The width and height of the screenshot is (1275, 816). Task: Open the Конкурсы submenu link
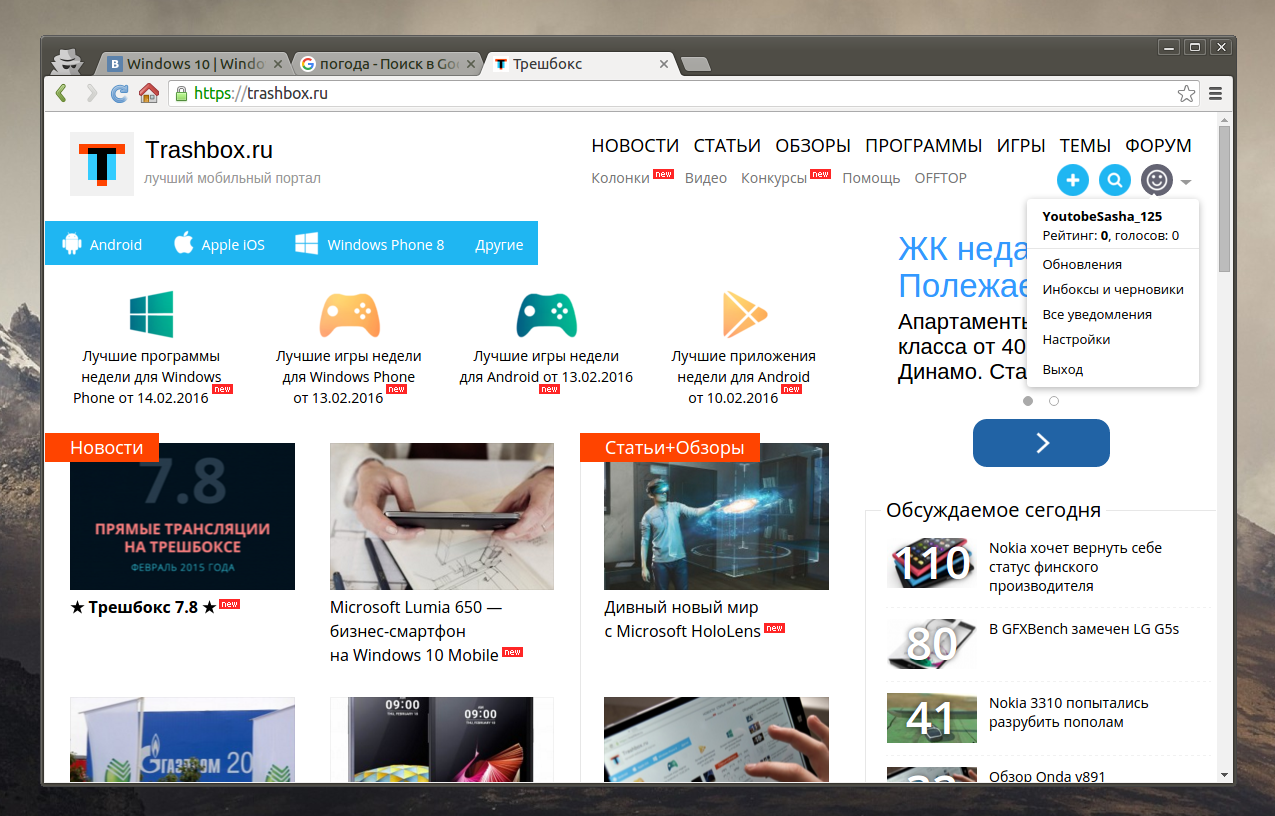point(774,178)
